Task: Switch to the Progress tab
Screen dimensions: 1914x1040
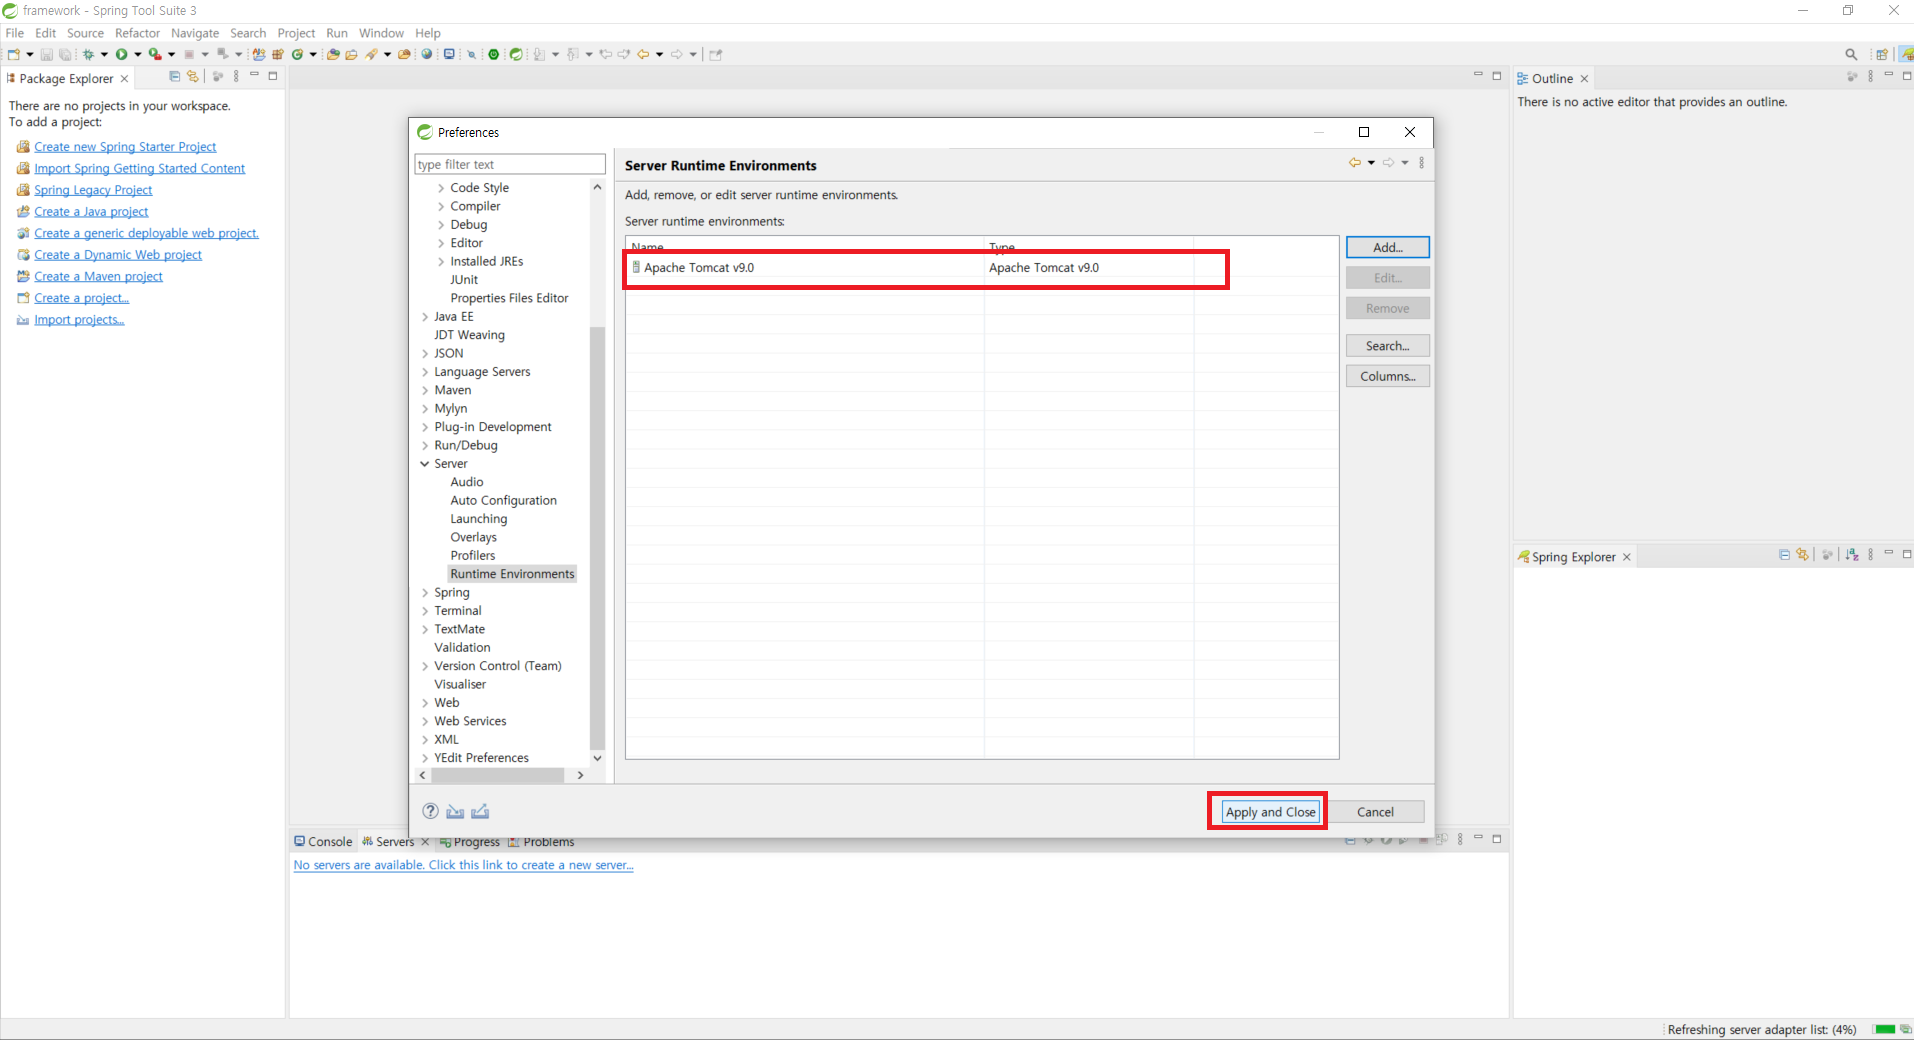Action: 470,842
